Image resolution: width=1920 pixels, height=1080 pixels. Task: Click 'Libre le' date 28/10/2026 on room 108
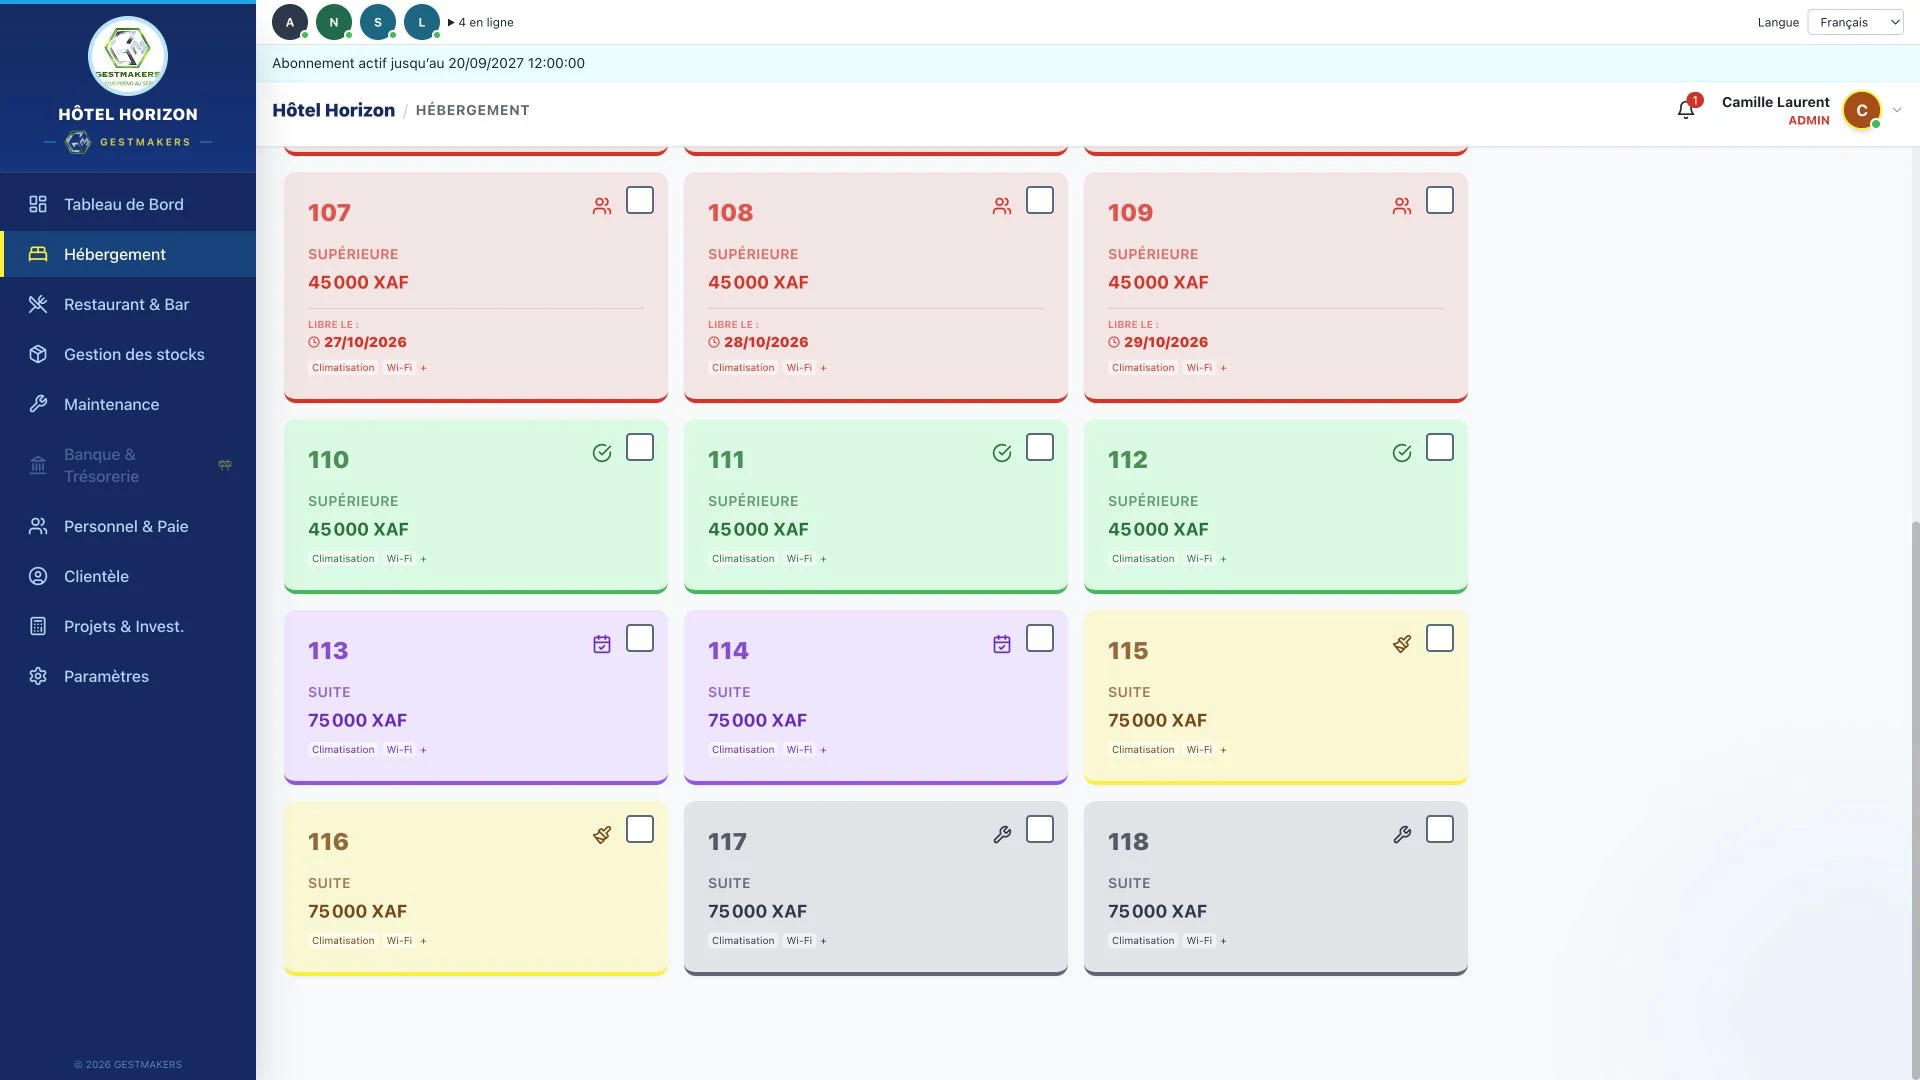click(x=766, y=342)
